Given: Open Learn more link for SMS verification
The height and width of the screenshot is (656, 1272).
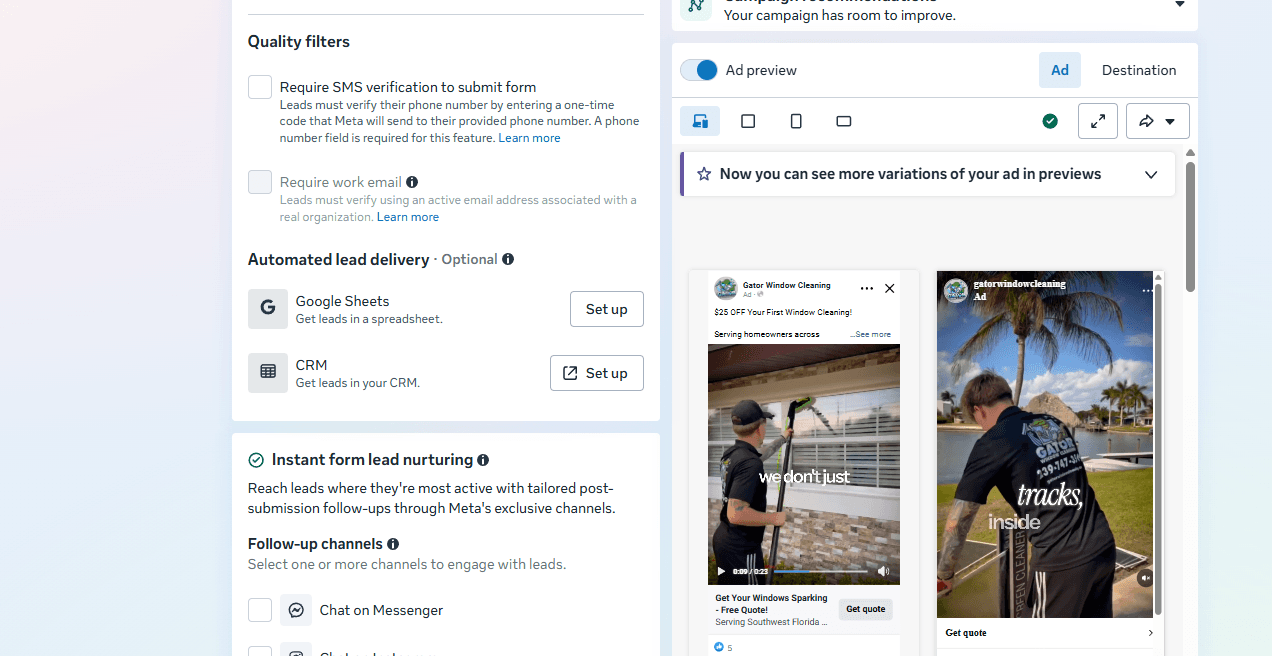Looking at the screenshot, I should pos(529,138).
